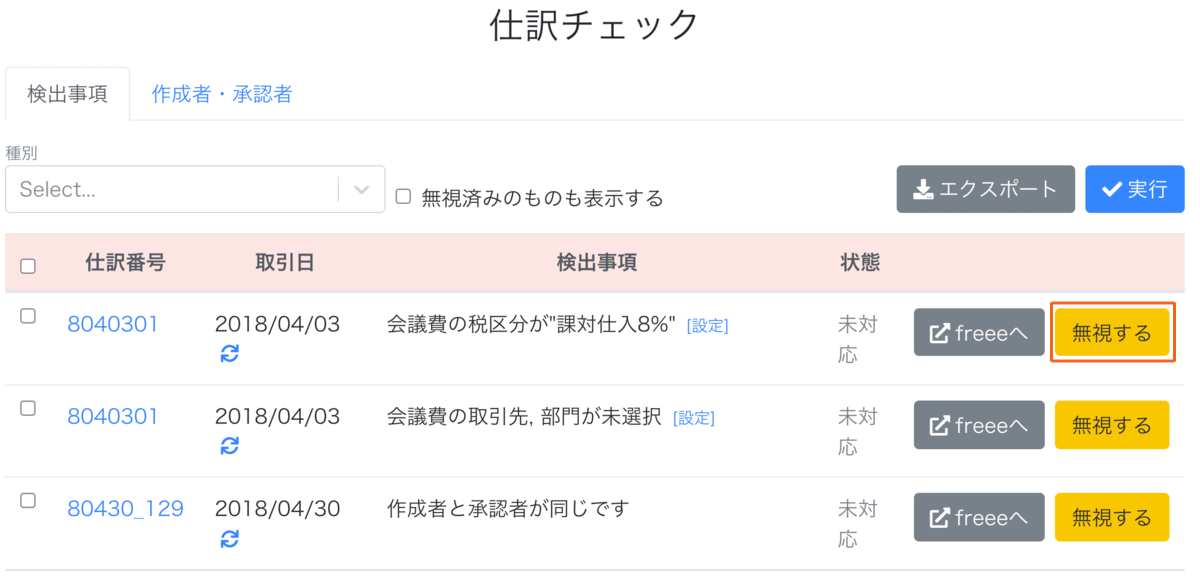Switch to the 作成者・承認者 tab
This screenshot has width=1200, height=578.
pyautogui.click(x=222, y=94)
